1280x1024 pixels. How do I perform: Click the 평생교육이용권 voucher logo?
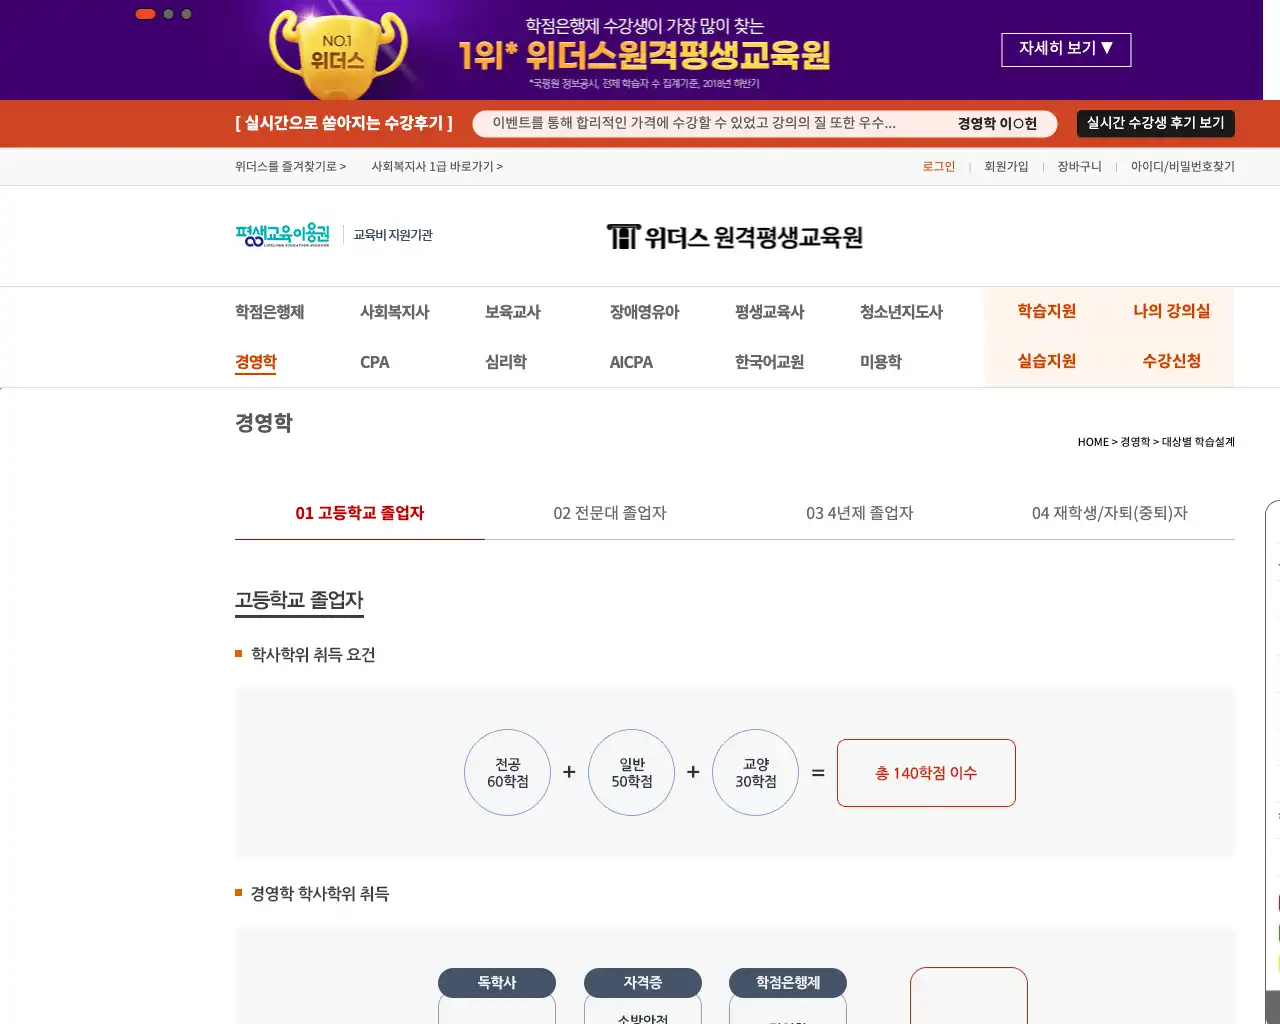coord(281,234)
